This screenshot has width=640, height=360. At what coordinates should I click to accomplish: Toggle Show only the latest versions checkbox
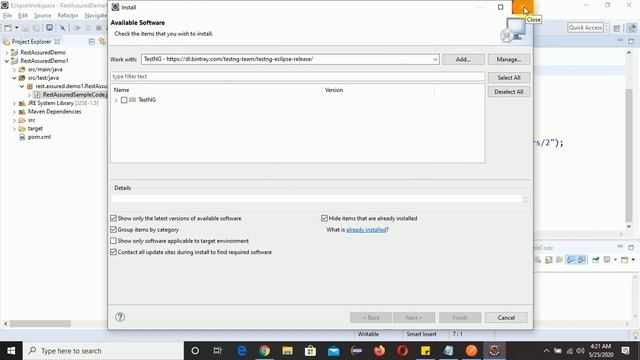tap(113, 218)
